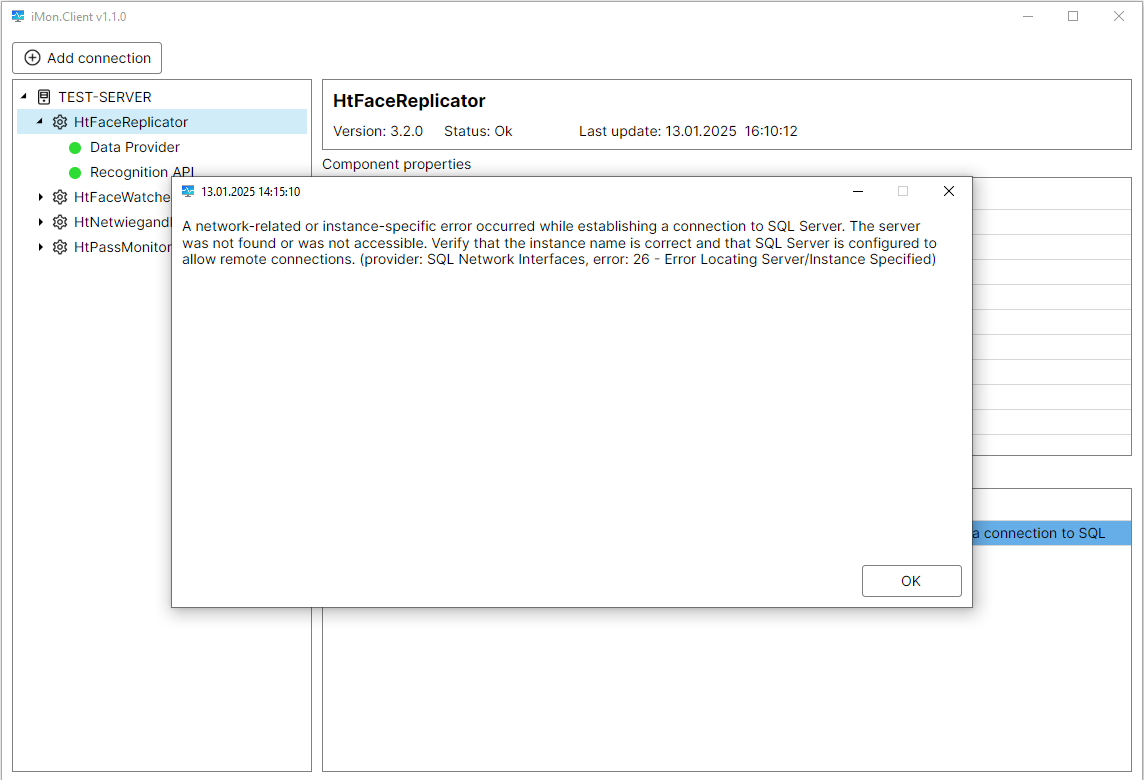Select the Data Provider tree item
Screen dimensions: 1144x780
point(134,147)
